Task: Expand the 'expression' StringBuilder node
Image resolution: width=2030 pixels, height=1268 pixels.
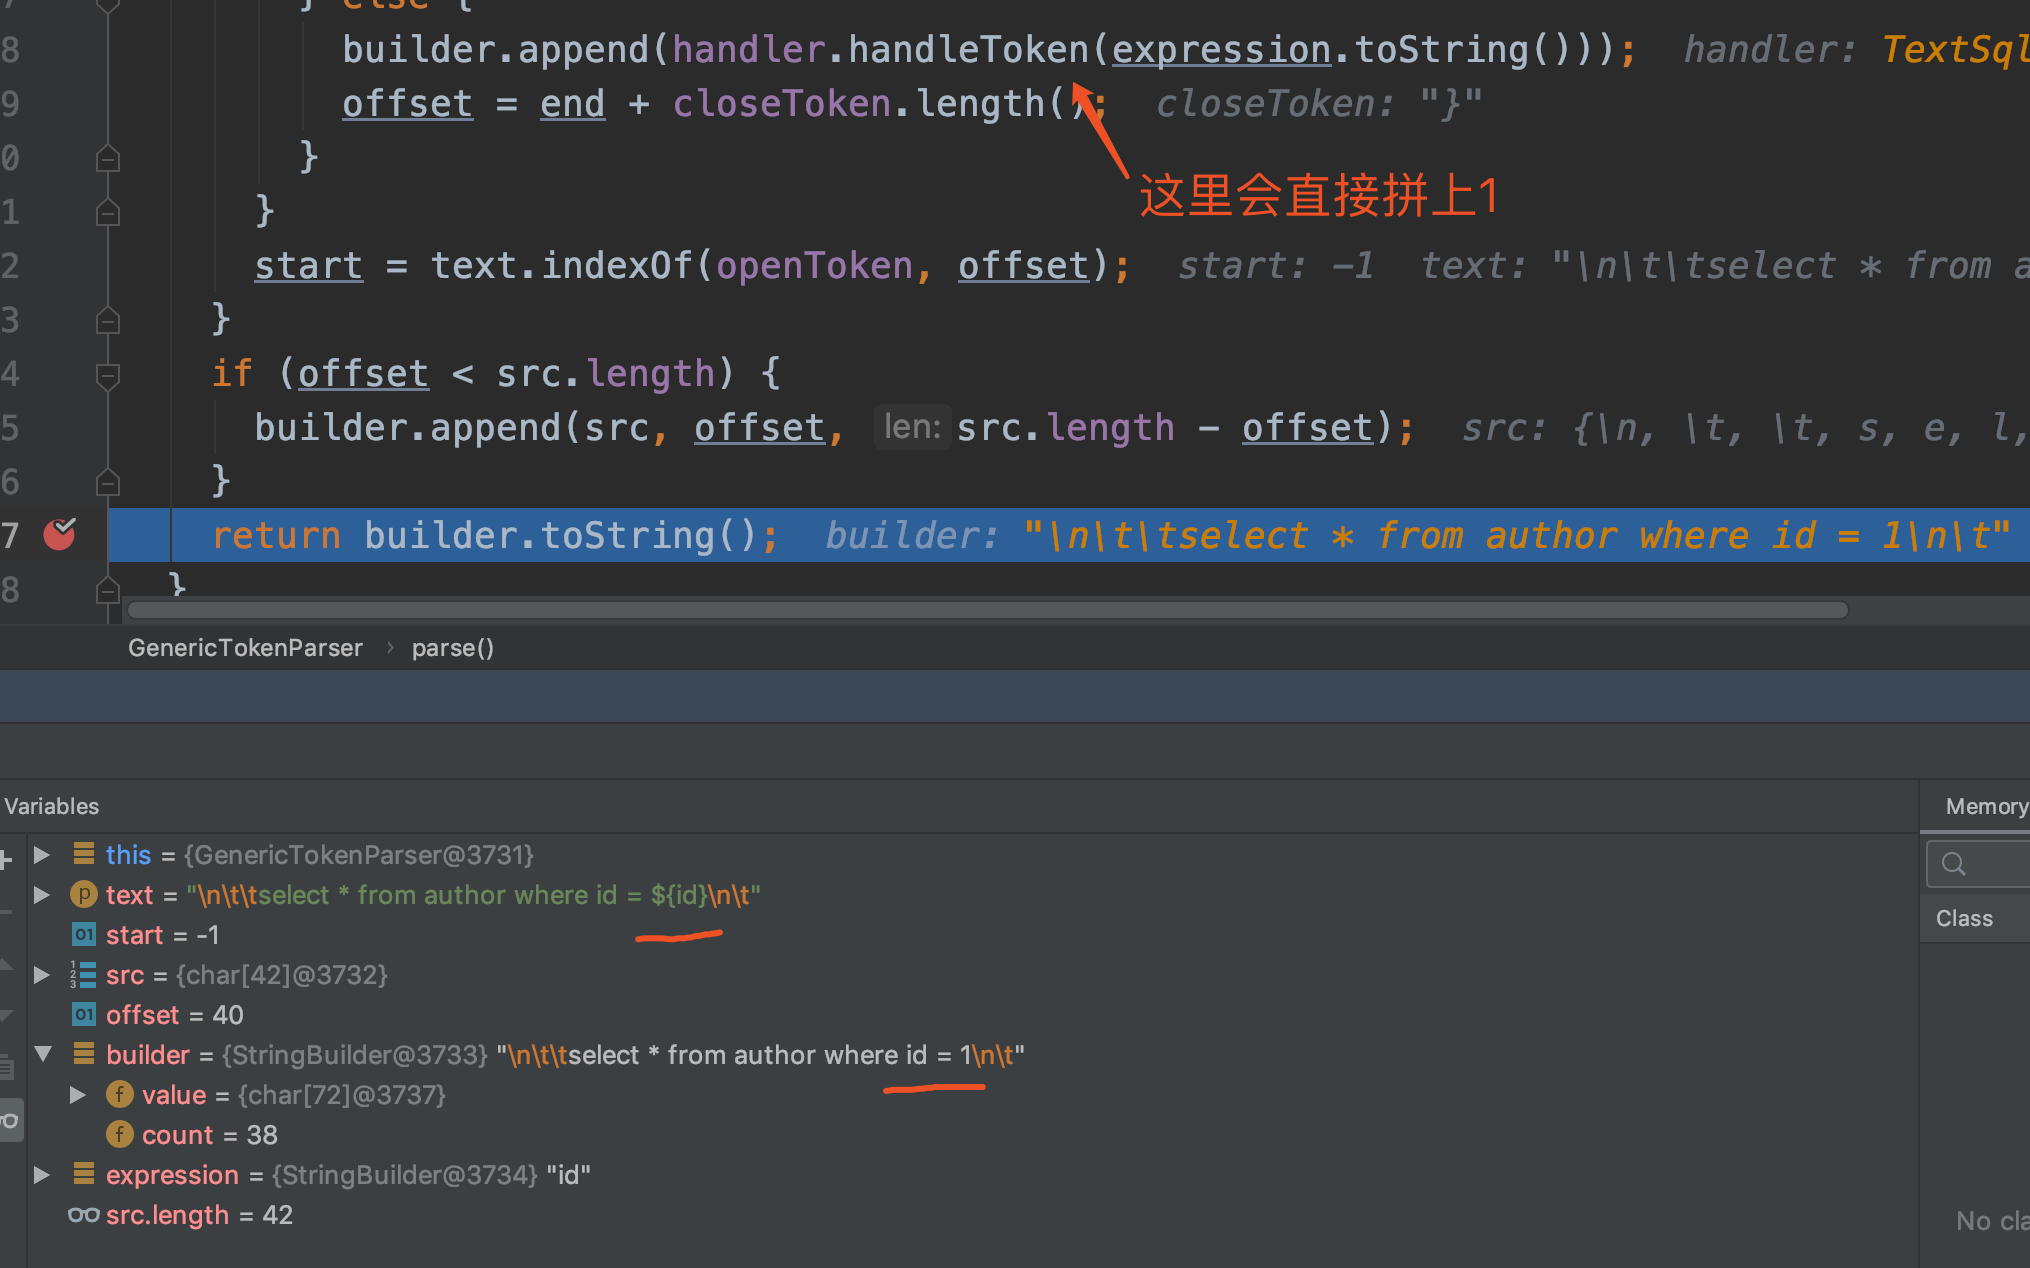Action: 42,1175
